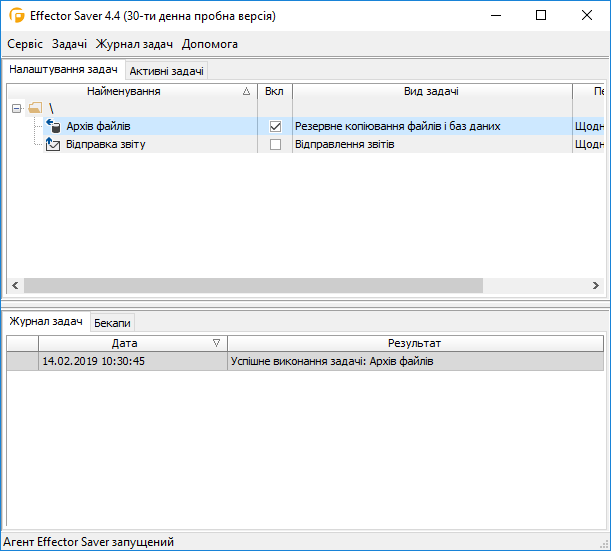Switch to the Активні задачі tab

(x=166, y=71)
